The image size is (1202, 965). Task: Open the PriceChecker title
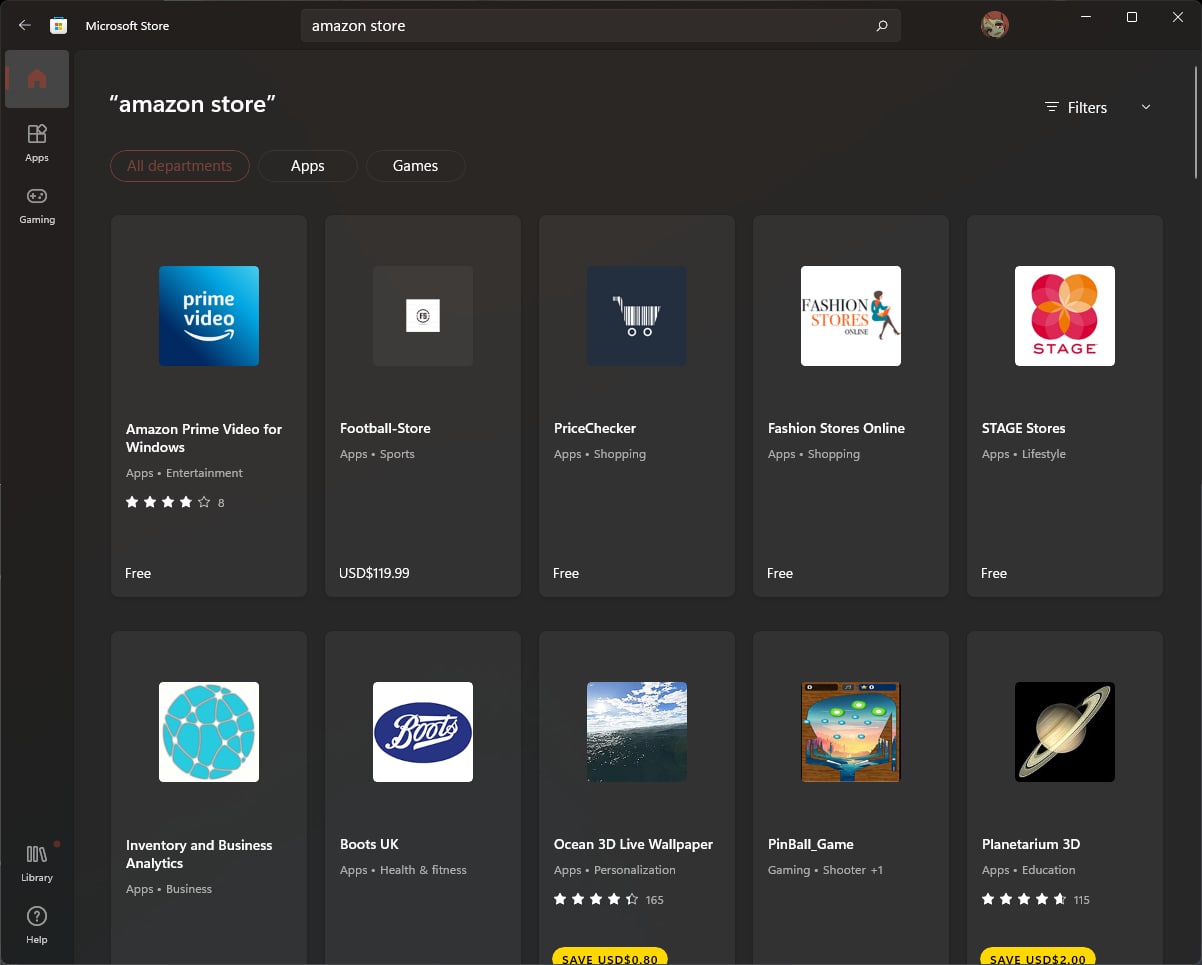coord(595,428)
